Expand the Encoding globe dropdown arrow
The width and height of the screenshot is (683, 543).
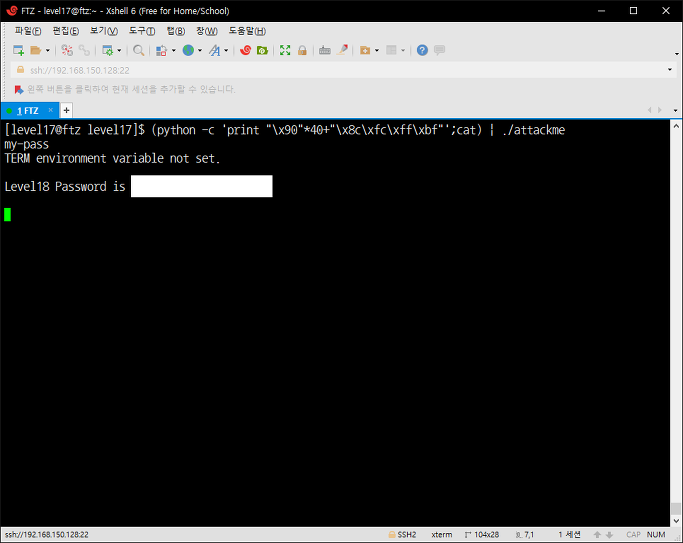click(200, 51)
